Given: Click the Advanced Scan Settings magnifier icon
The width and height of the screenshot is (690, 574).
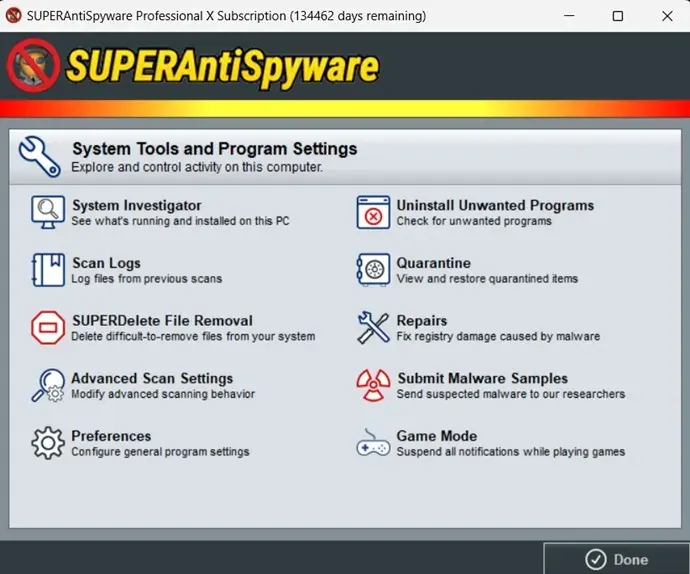Looking at the screenshot, I should click(48, 385).
